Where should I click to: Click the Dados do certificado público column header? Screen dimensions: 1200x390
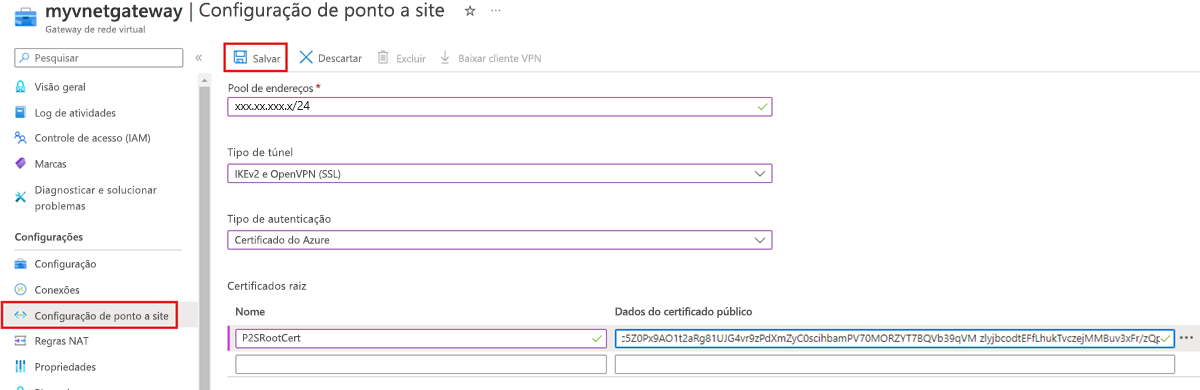click(683, 312)
